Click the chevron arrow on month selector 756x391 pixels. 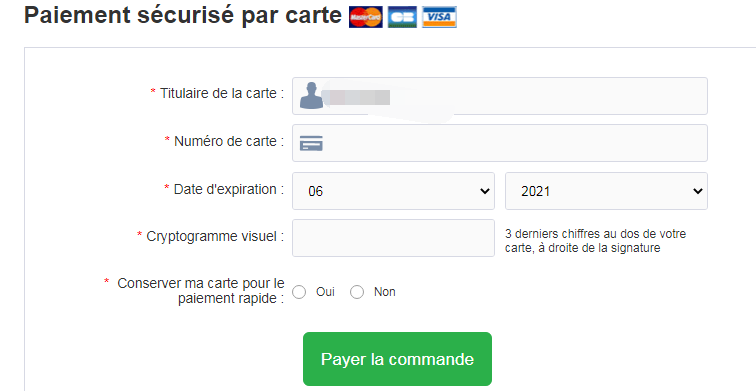point(485,191)
